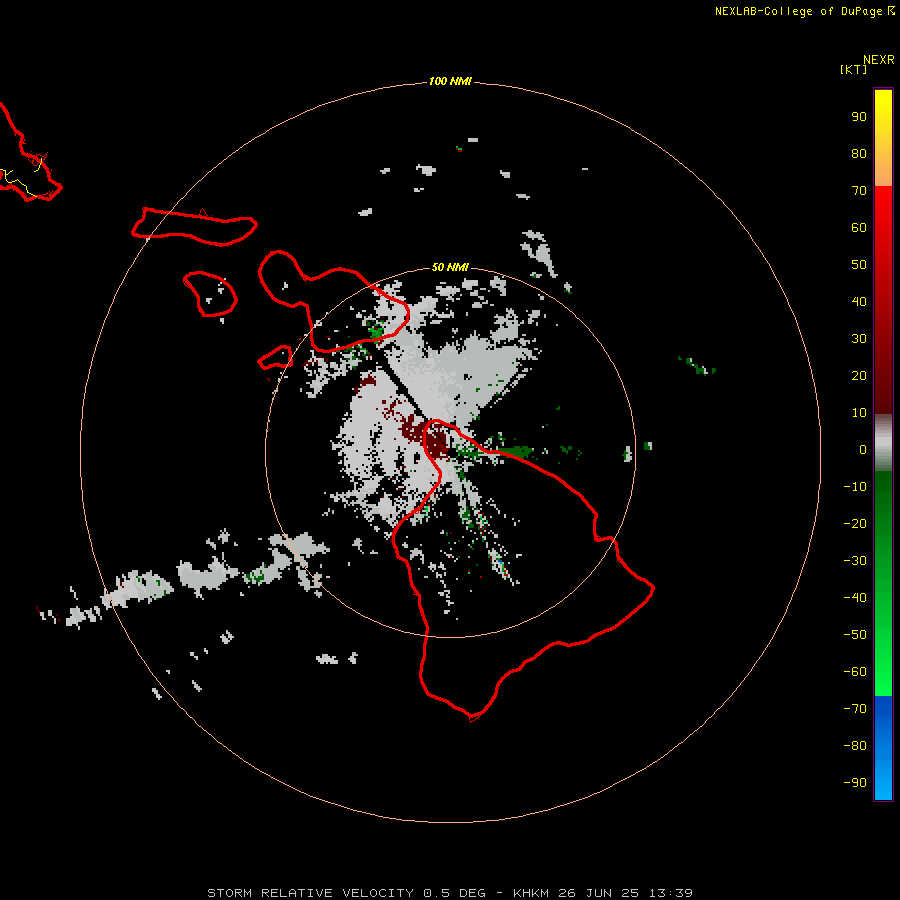Click the scale label reading positive 40
Viewport: 900px width, 900px height.
pos(859,301)
